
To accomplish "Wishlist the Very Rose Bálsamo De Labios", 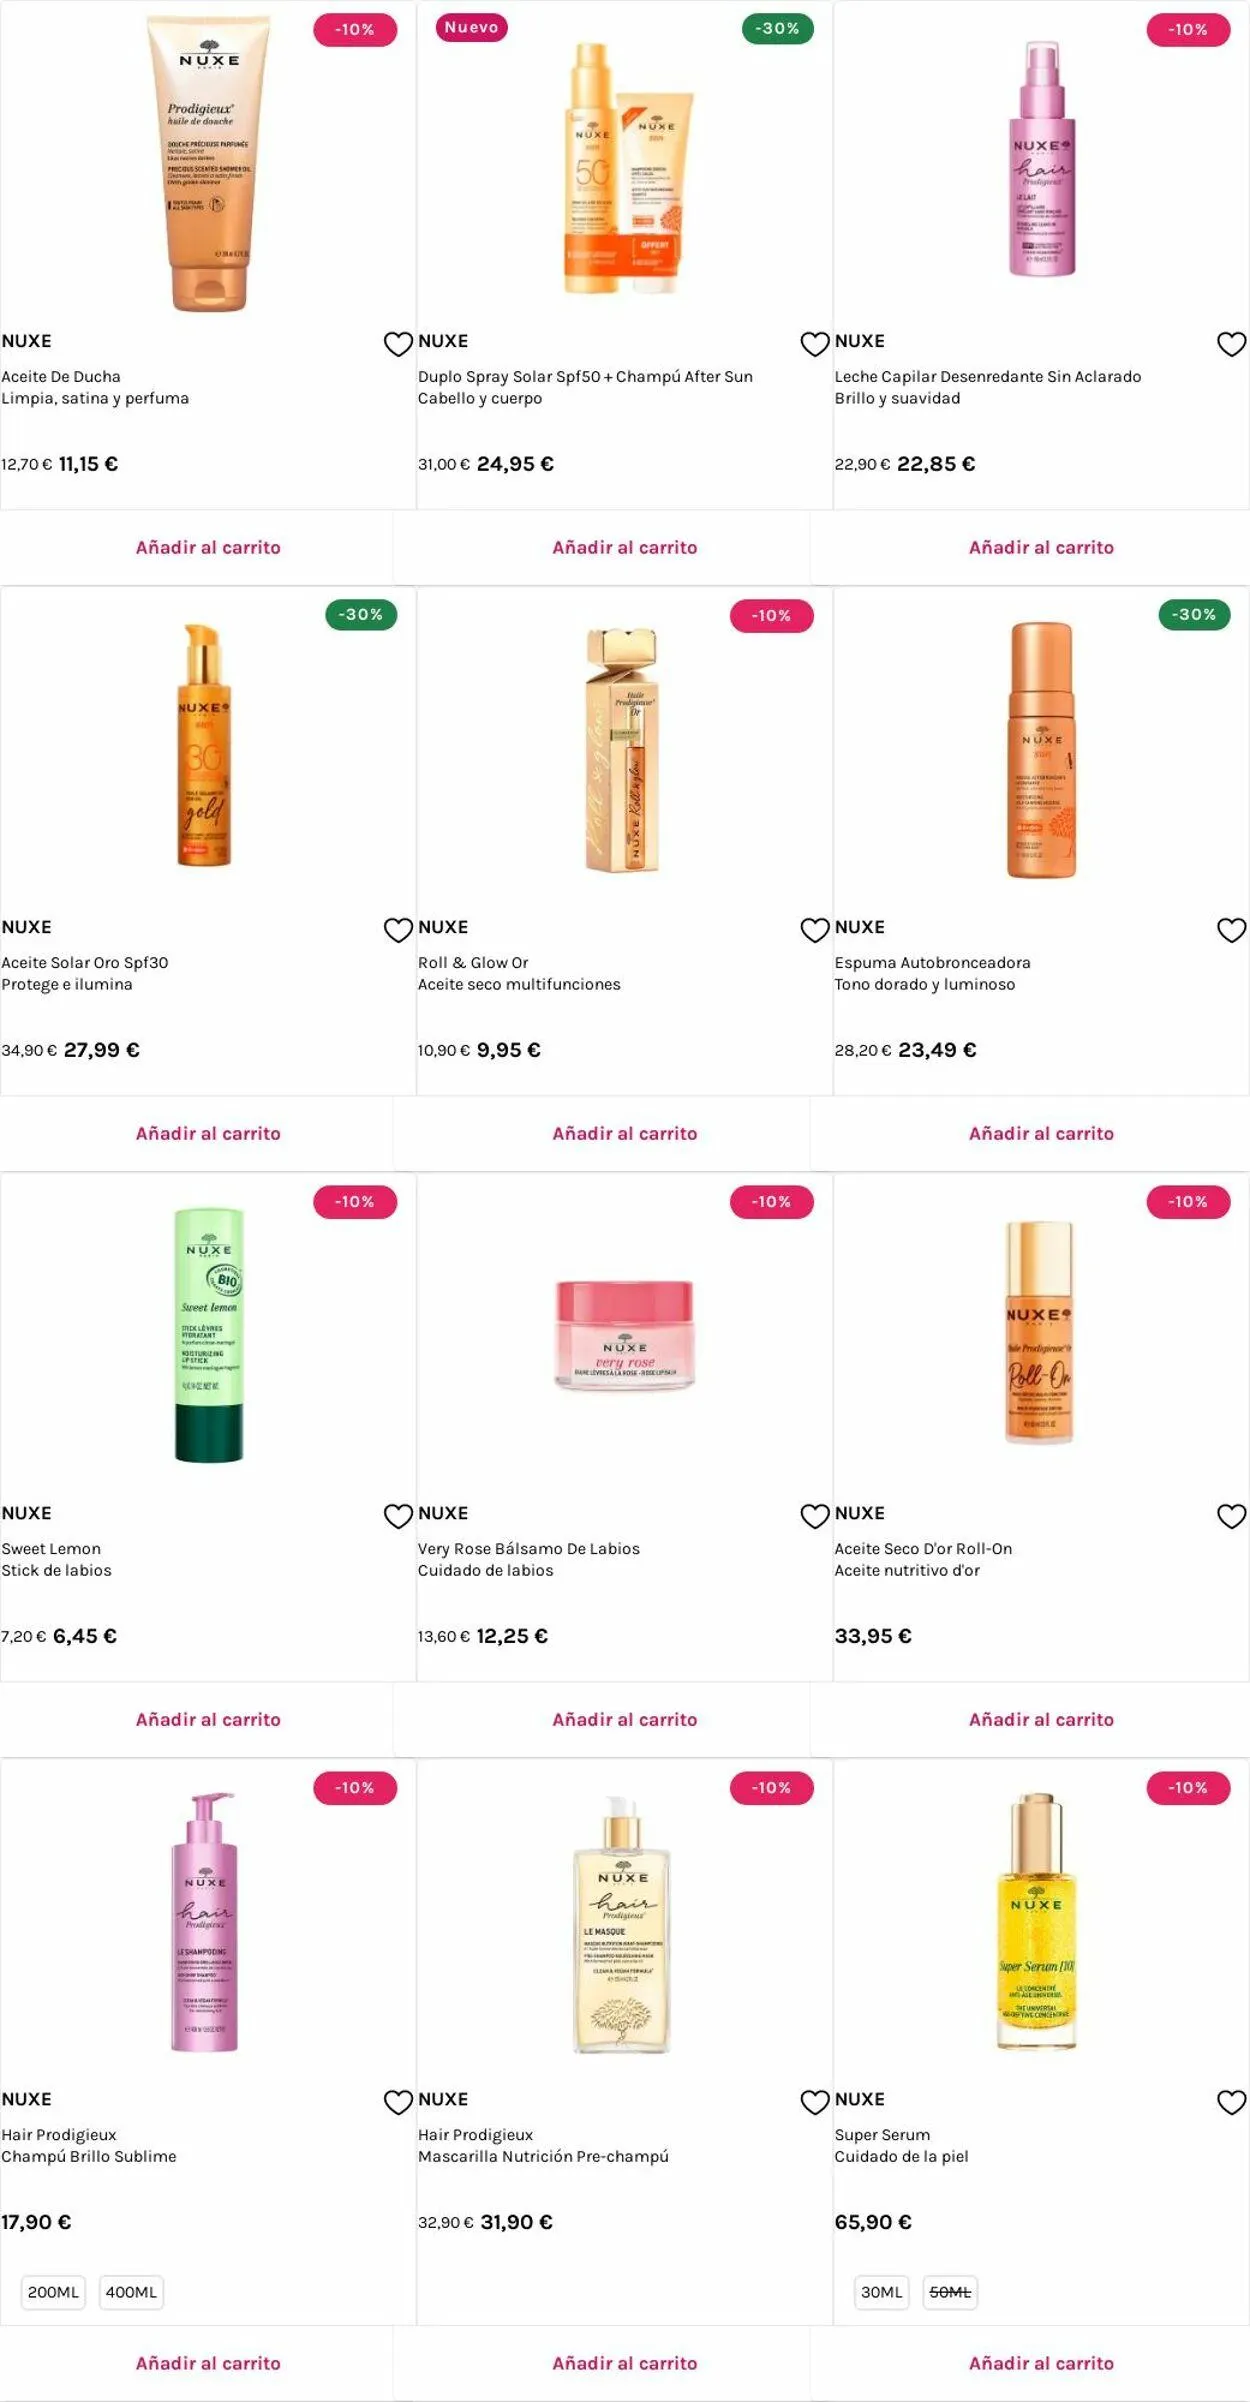I will [815, 1516].
